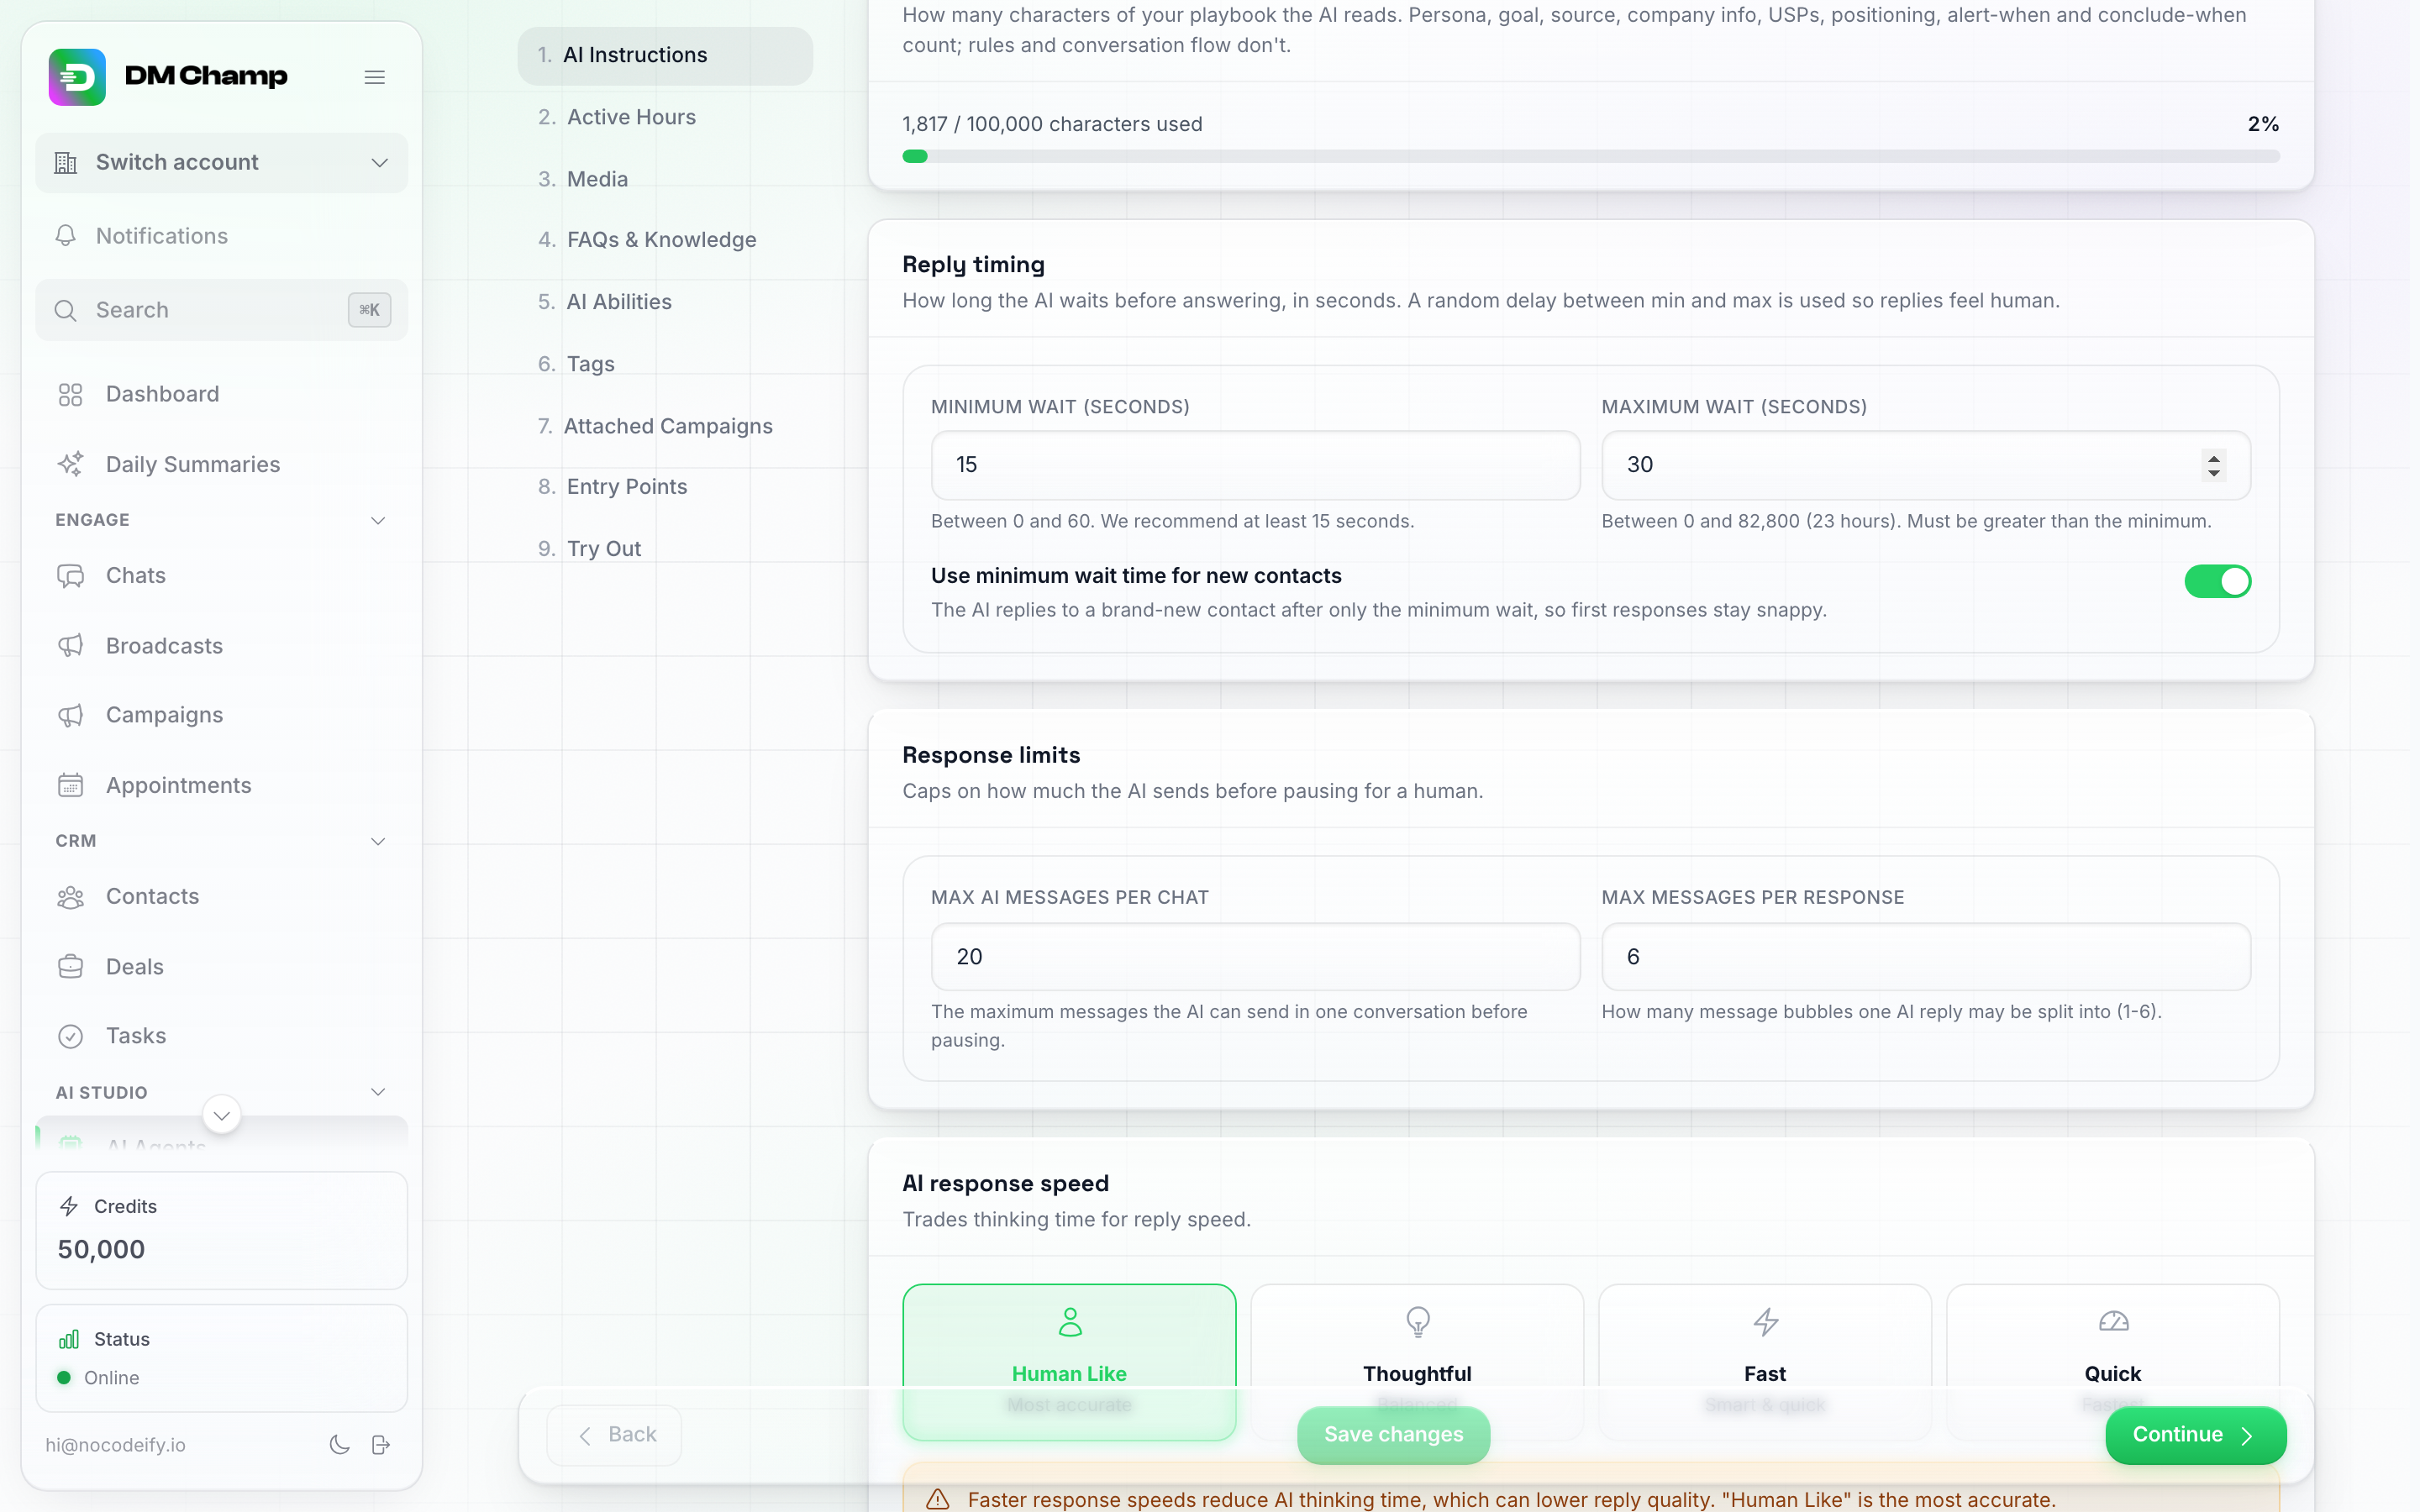Click the Back button
Image resolution: width=2420 pixels, height=1512 pixels.
[614, 1435]
